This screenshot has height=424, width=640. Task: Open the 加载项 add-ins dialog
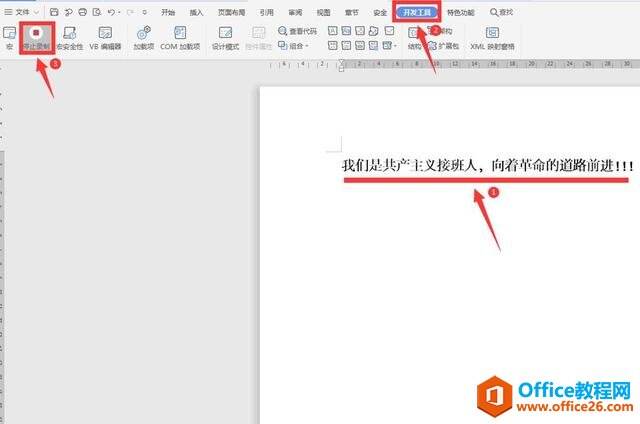(143, 38)
